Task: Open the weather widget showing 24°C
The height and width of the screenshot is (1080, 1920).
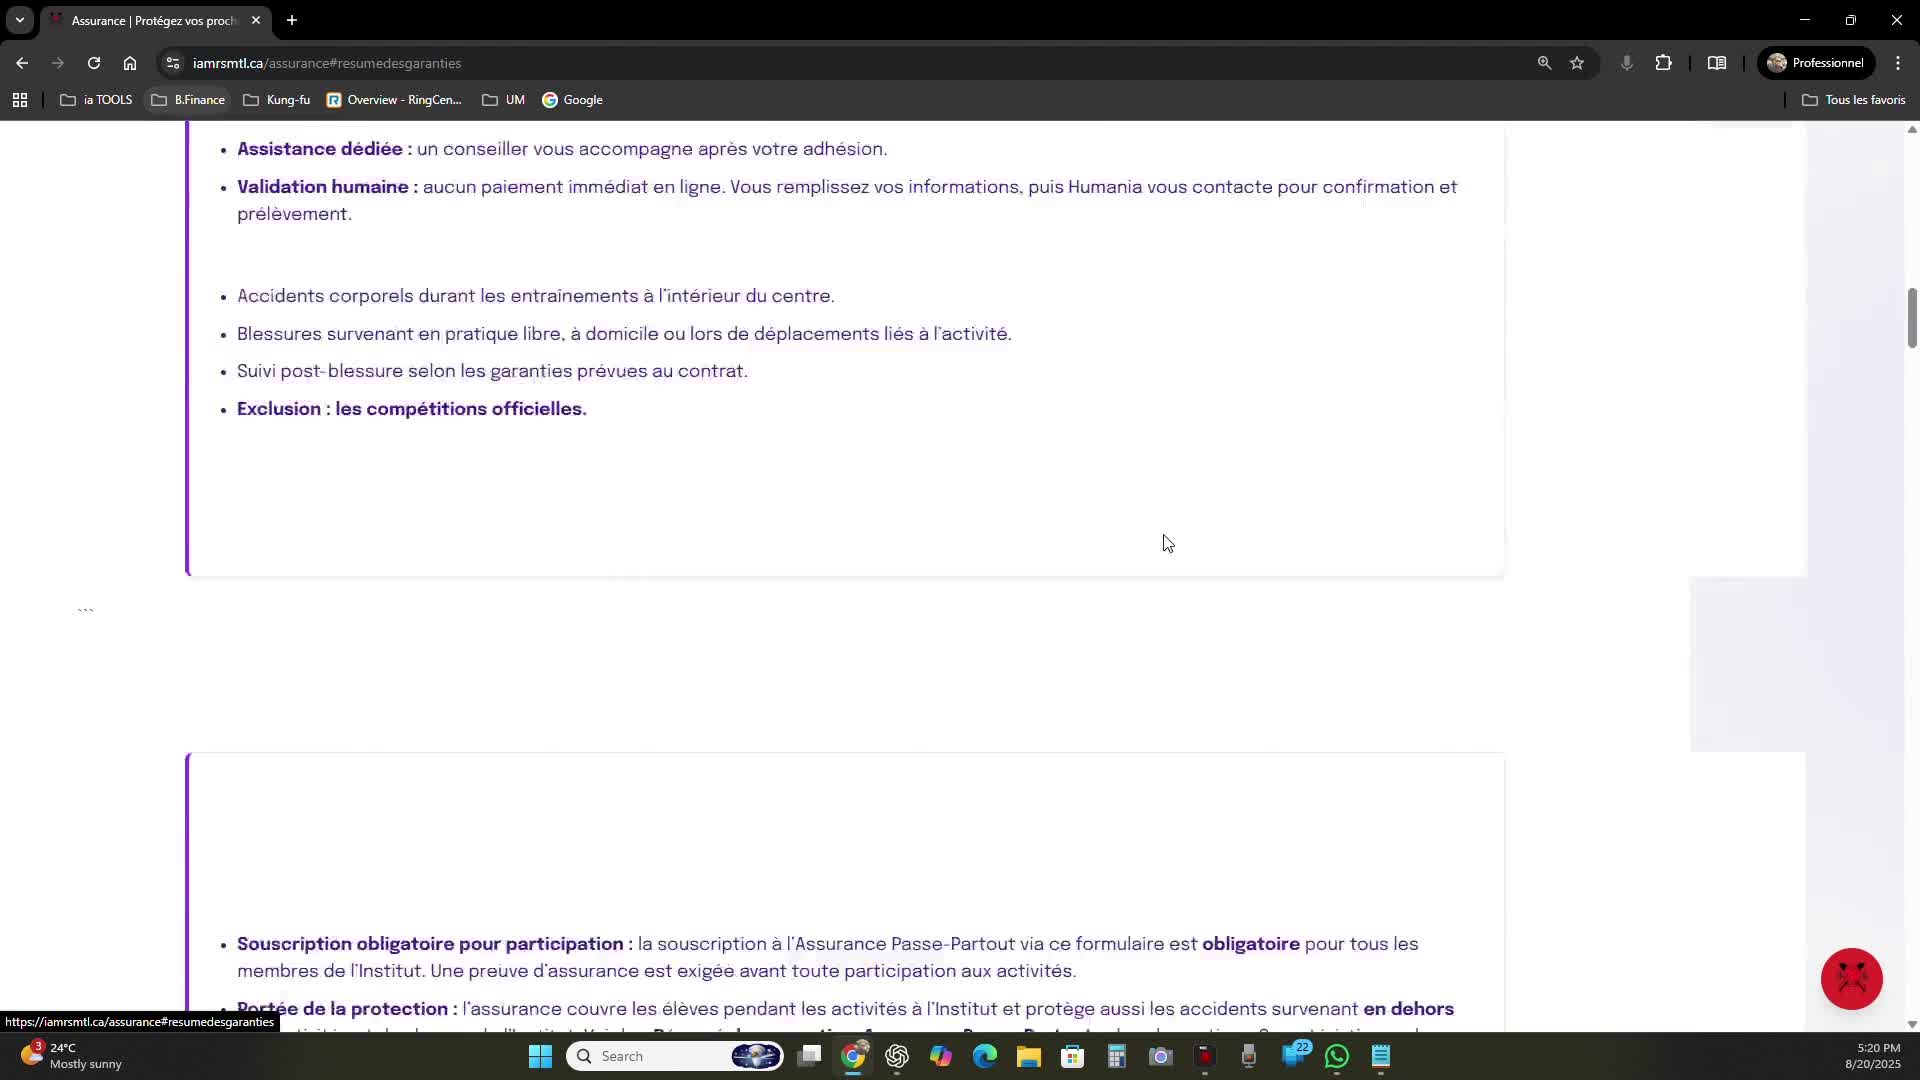Action: (72, 1056)
